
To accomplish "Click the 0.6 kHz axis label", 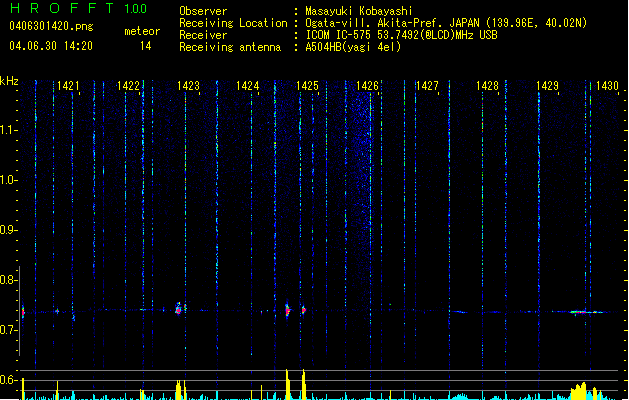I will coord(8,380).
